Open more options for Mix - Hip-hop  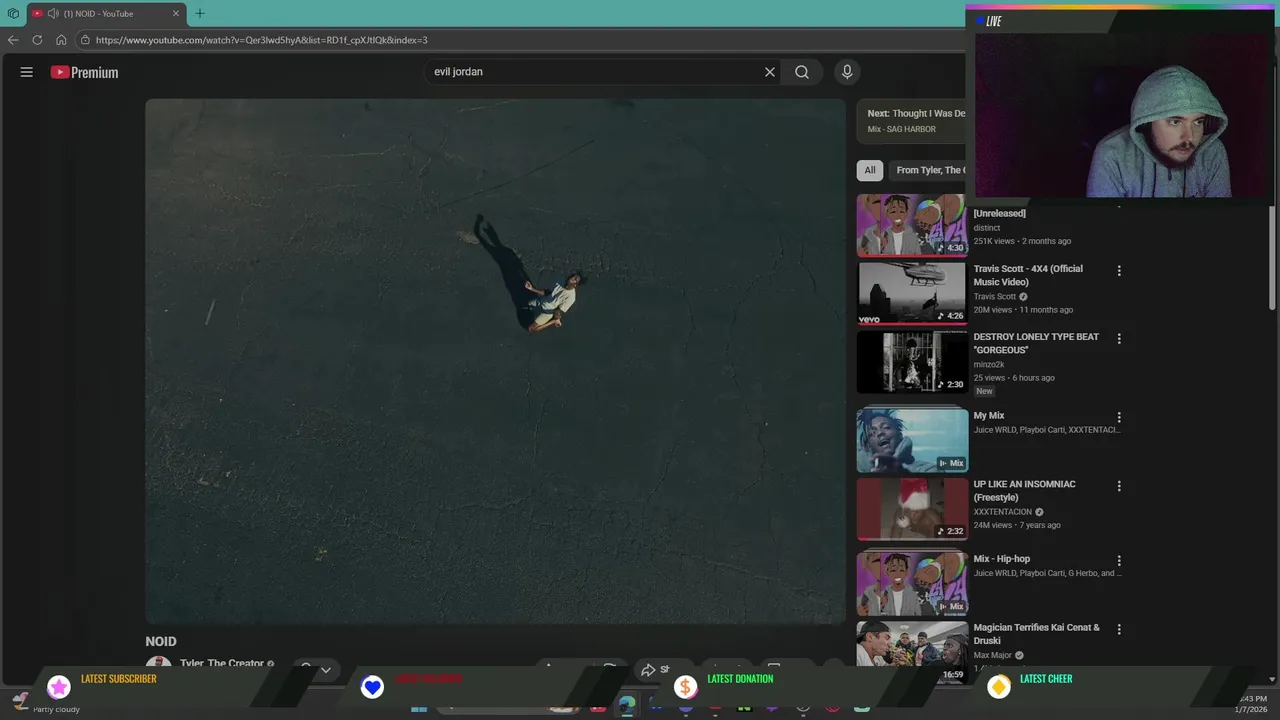click(1119, 561)
